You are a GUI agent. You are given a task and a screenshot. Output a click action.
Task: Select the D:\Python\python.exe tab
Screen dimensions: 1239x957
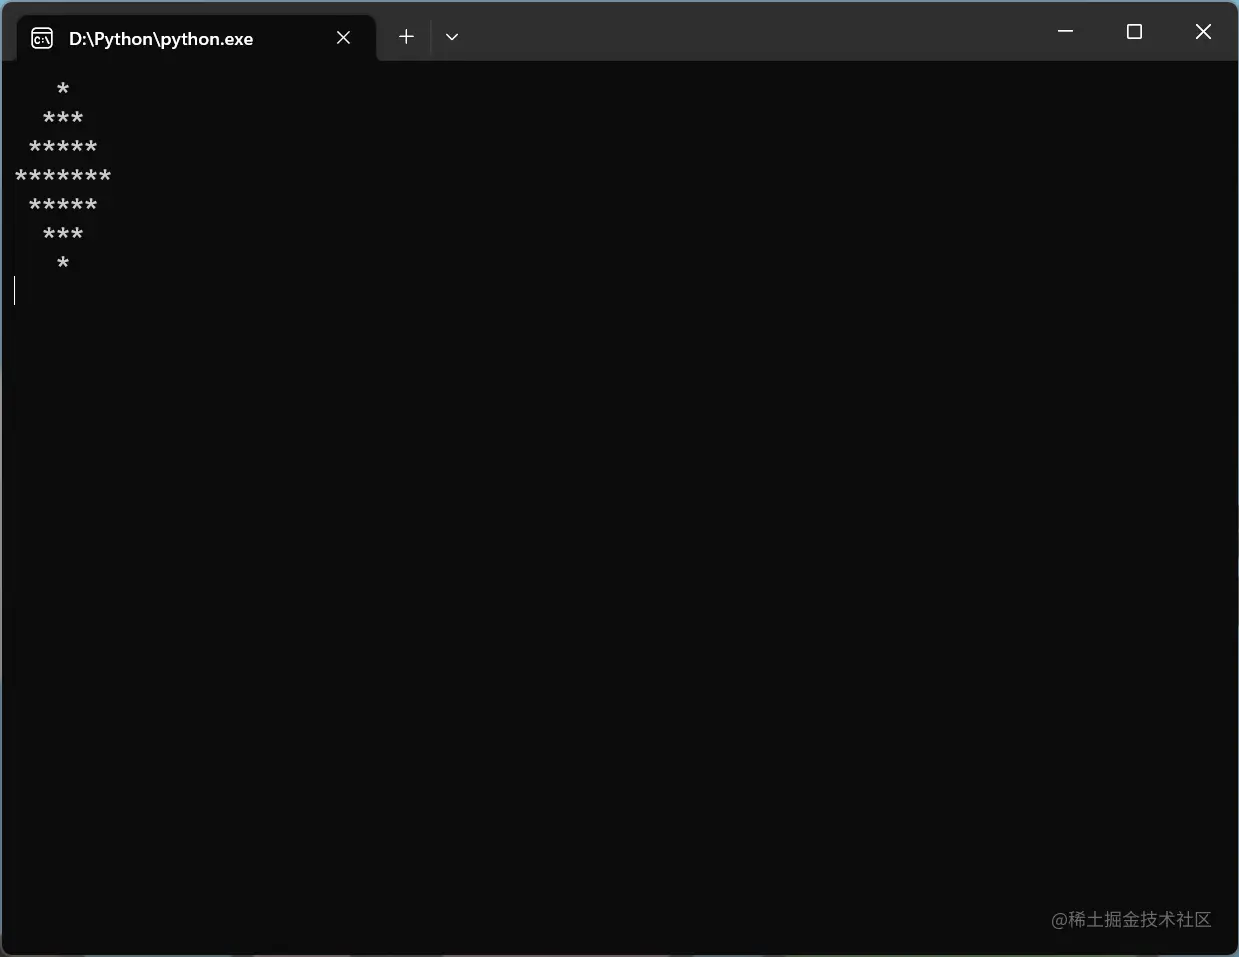pos(196,38)
